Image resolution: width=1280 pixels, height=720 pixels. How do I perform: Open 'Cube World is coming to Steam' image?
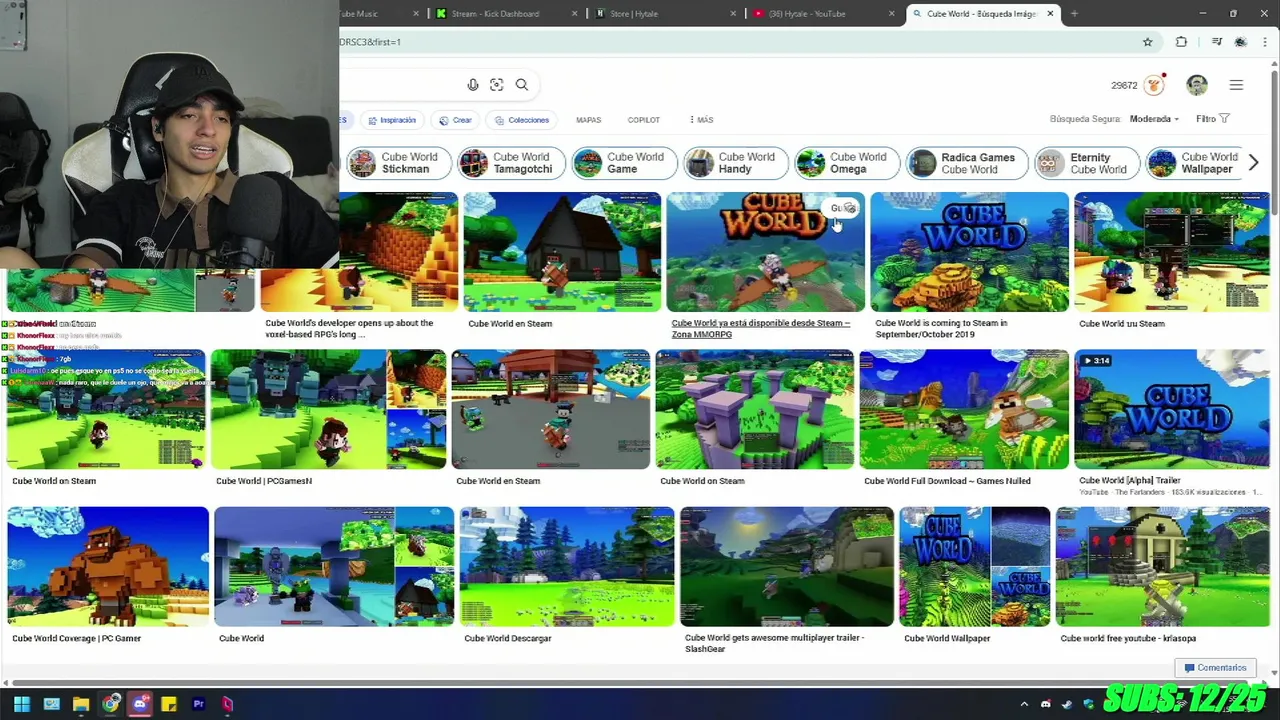point(969,252)
